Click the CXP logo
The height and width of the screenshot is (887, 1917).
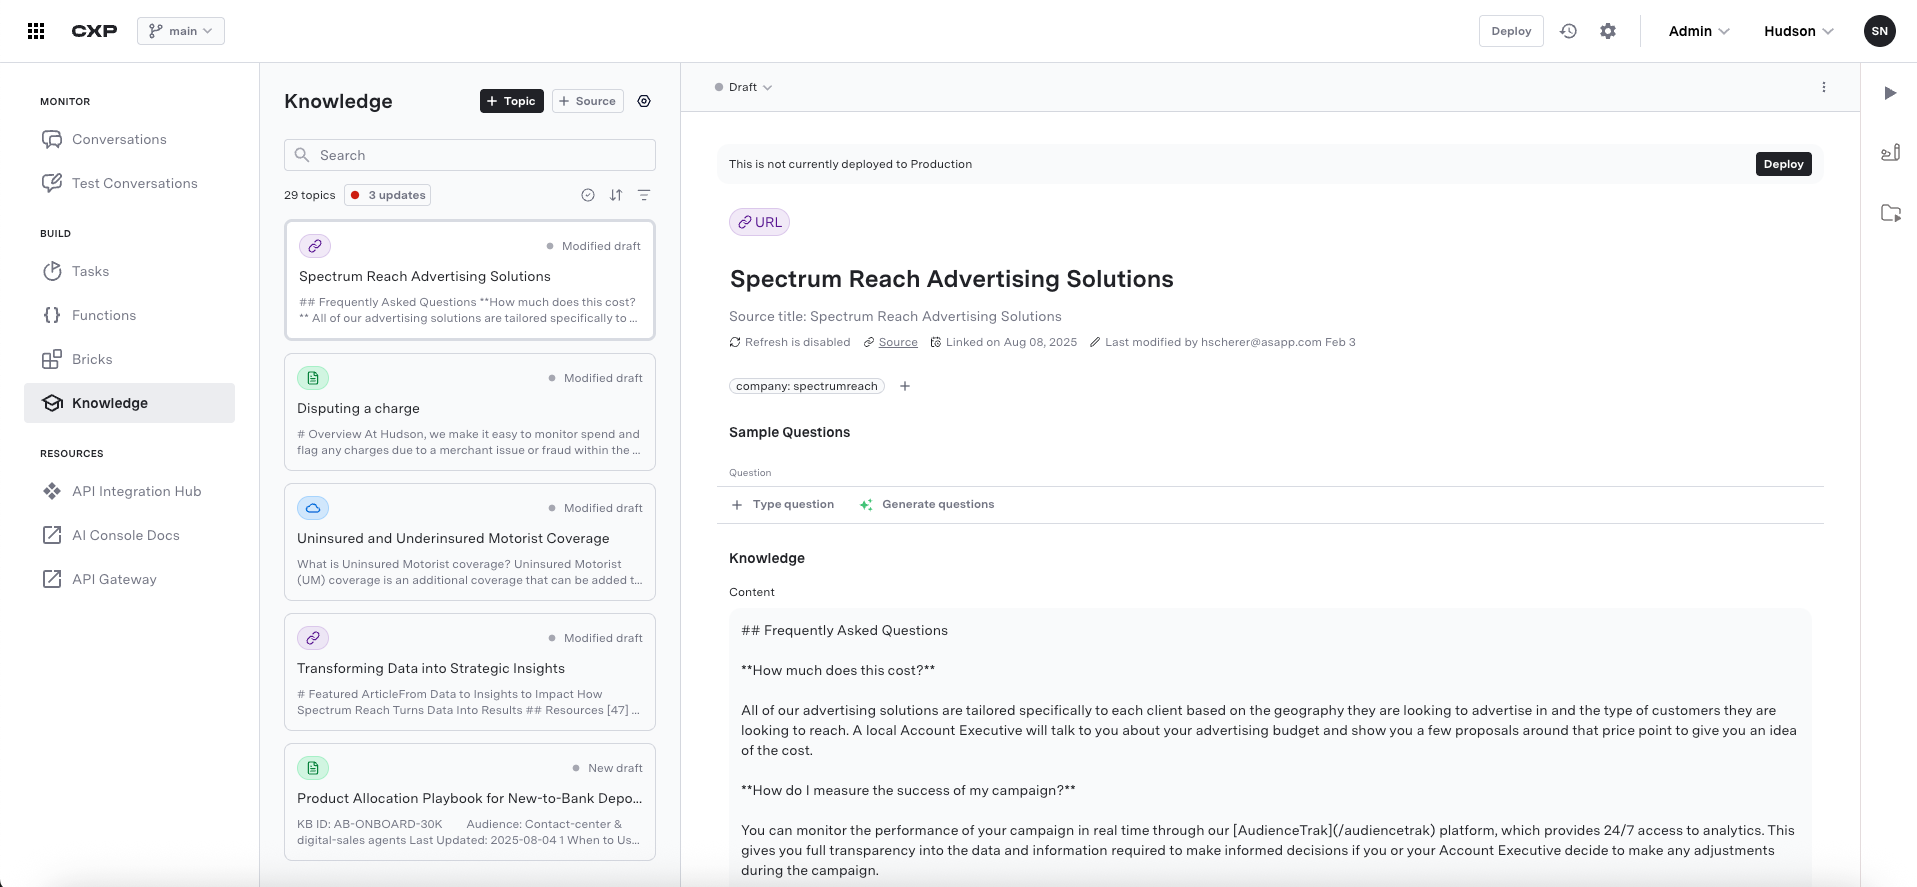click(94, 31)
